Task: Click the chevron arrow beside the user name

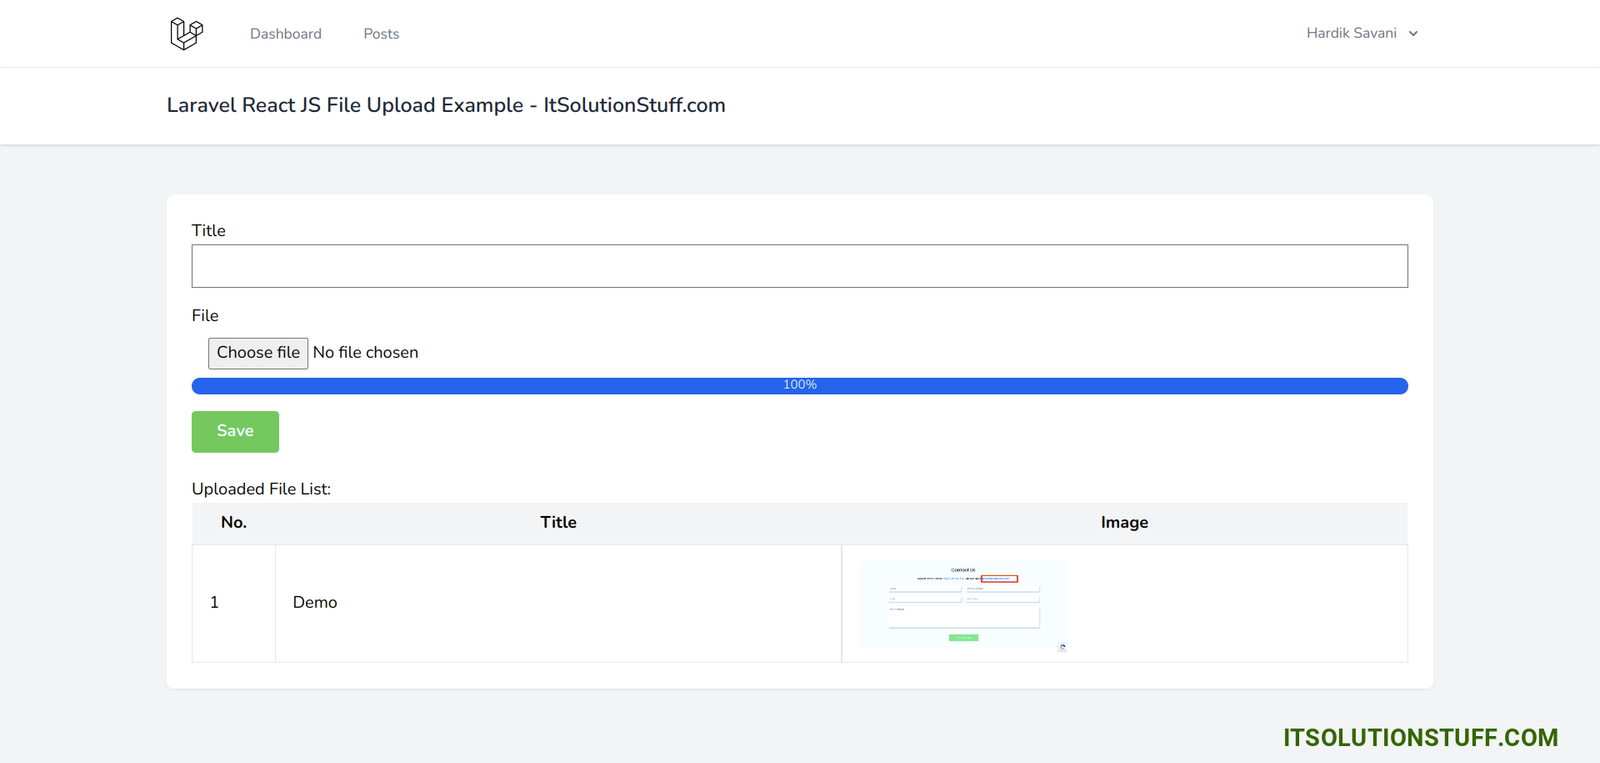Action: click(1413, 34)
